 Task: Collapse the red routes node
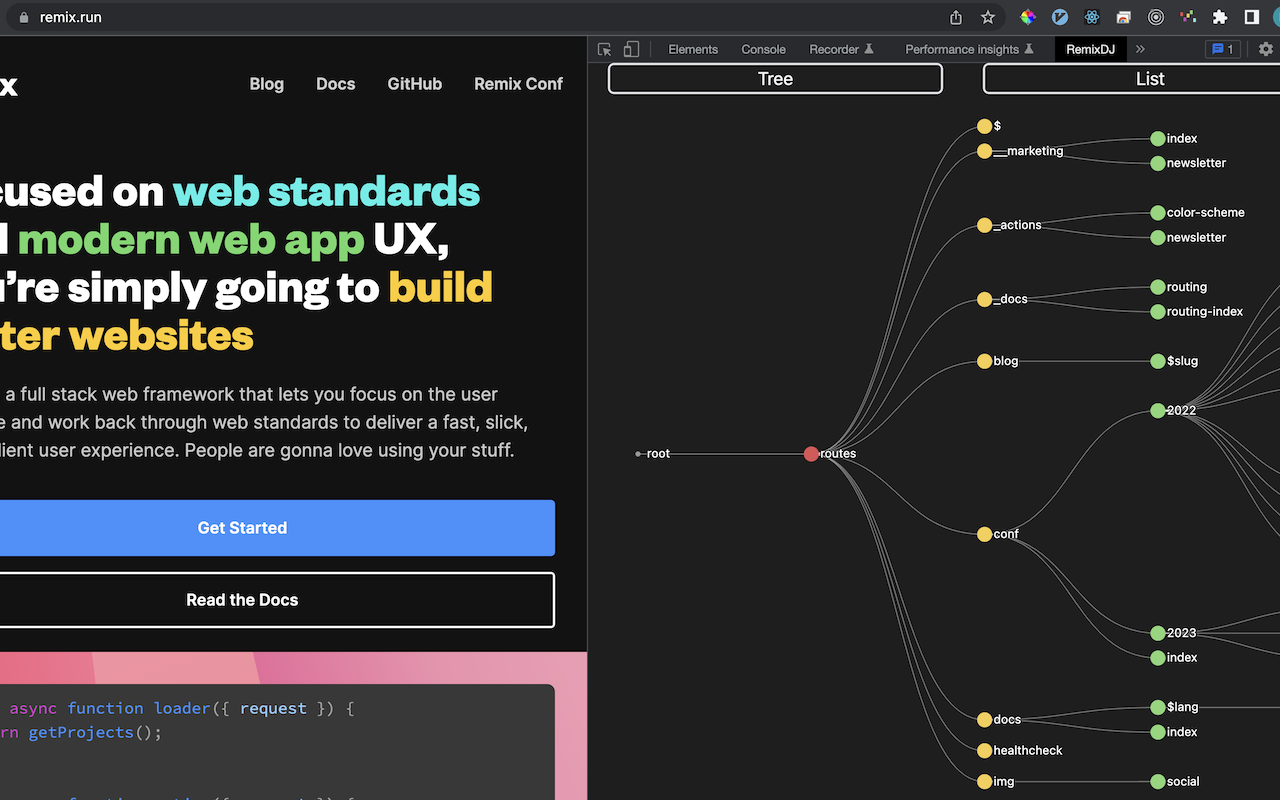811,454
